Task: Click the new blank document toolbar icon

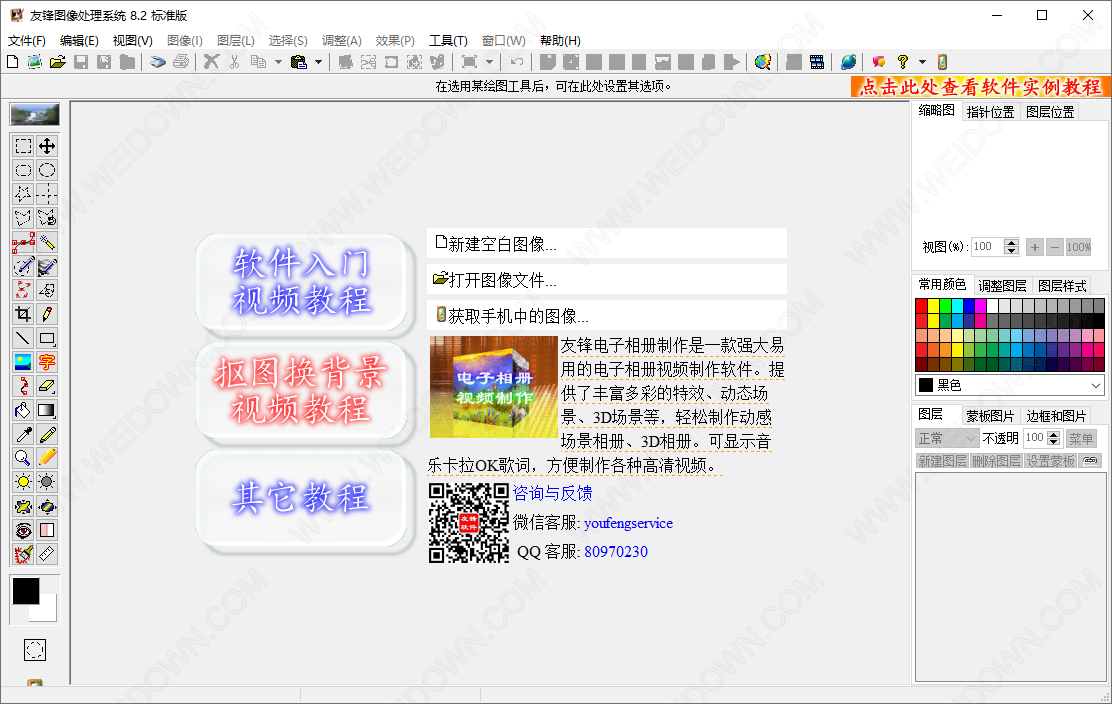Action: pos(12,62)
